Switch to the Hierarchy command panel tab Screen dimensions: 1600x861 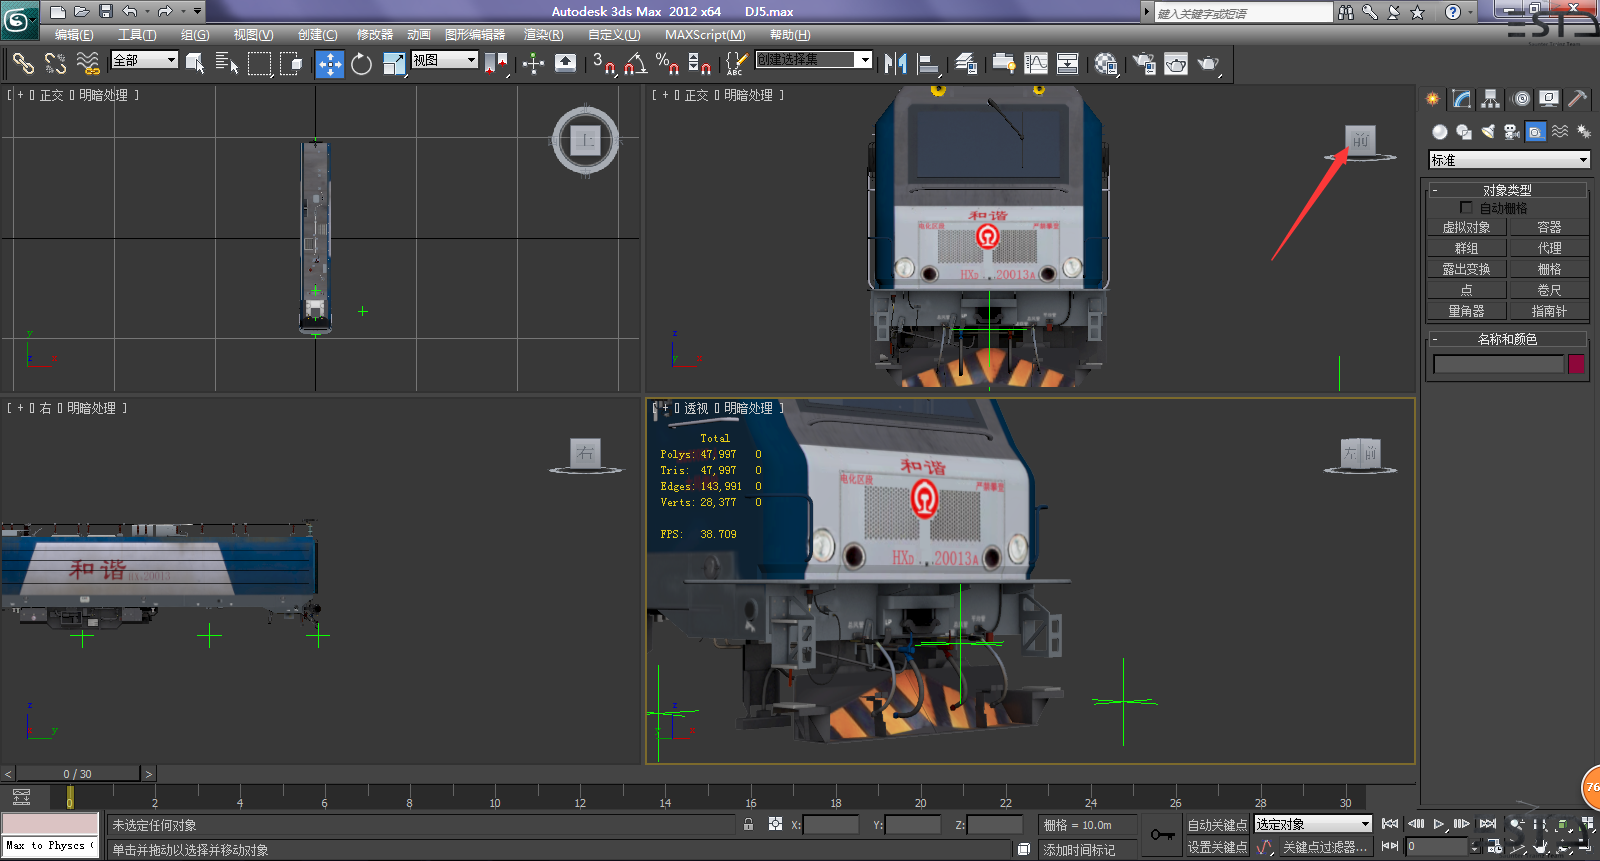pyautogui.click(x=1491, y=99)
